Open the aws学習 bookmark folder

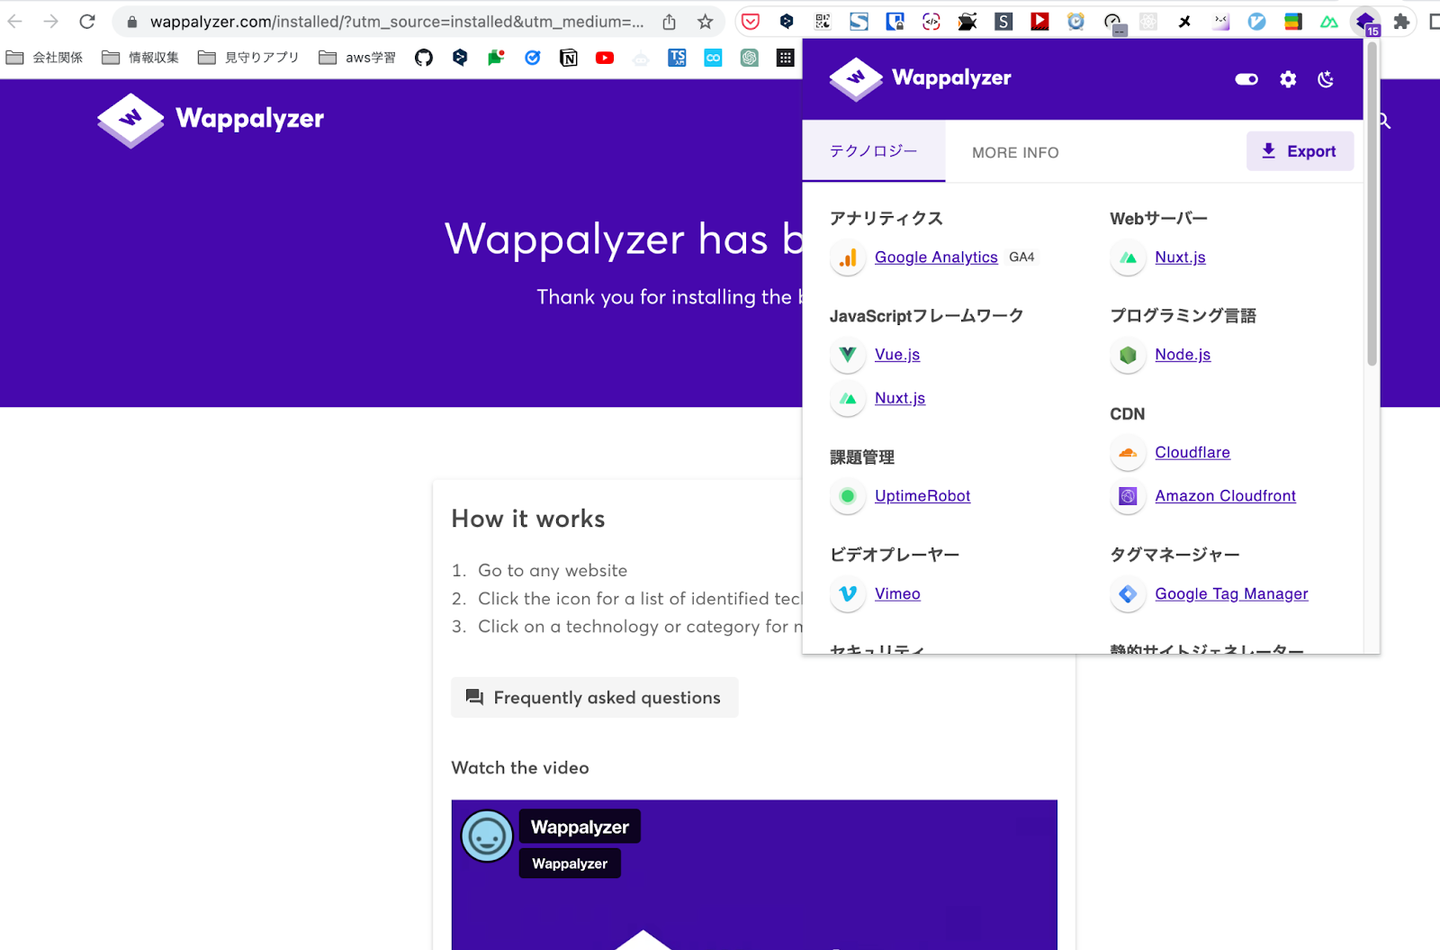(358, 58)
